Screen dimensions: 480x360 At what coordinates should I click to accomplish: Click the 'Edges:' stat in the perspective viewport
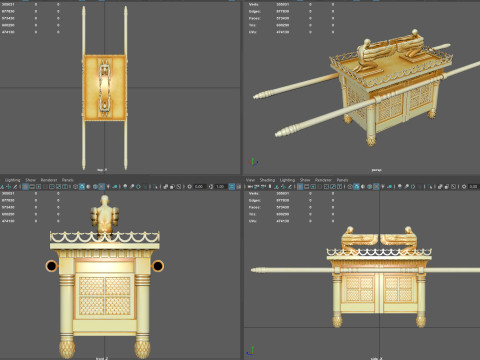pyautogui.click(x=255, y=11)
